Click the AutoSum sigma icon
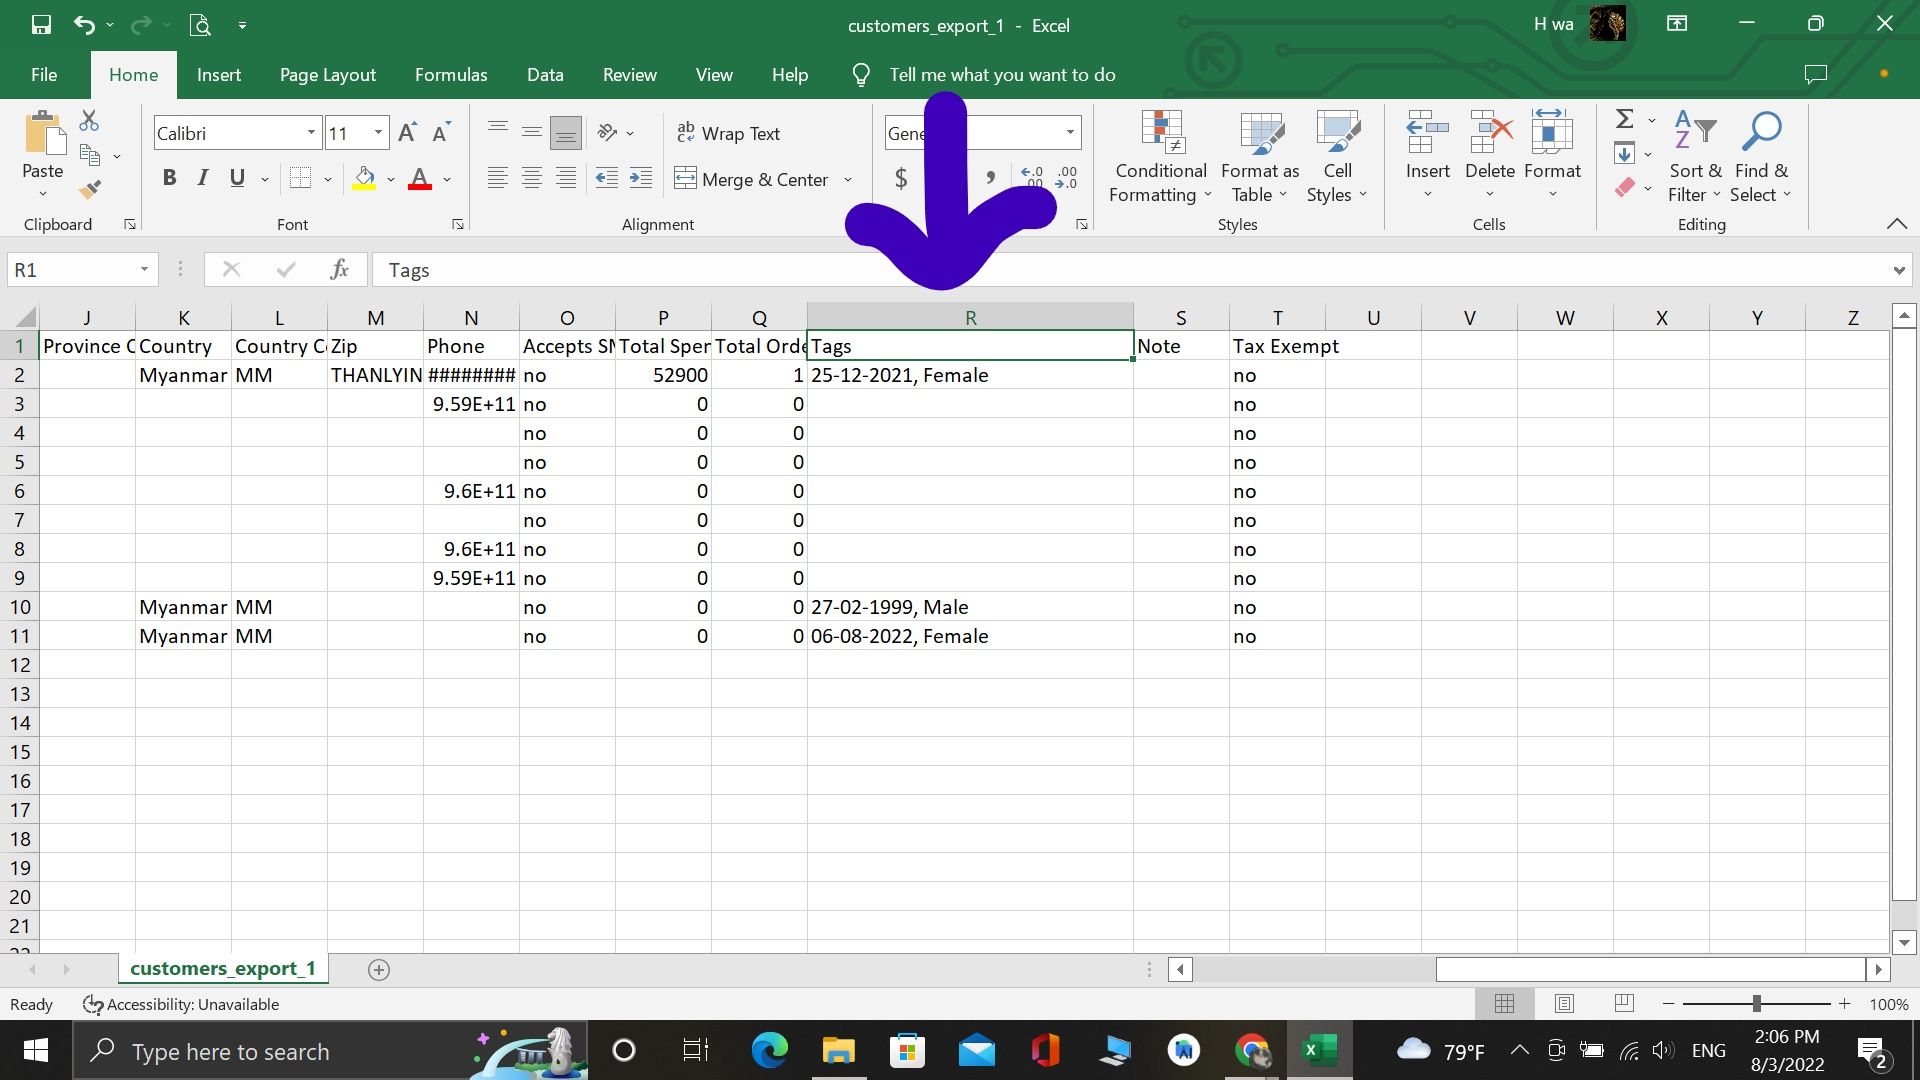This screenshot has width=1920, height=1080. (1625, 119)
